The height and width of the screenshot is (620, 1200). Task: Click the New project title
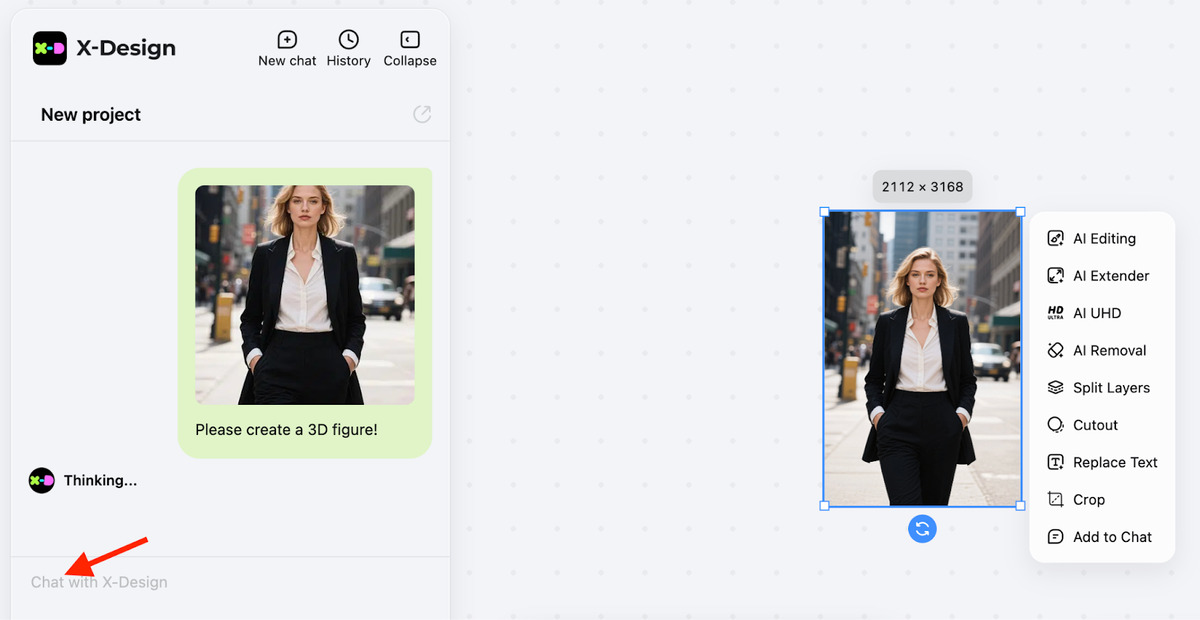coord(91,115)
